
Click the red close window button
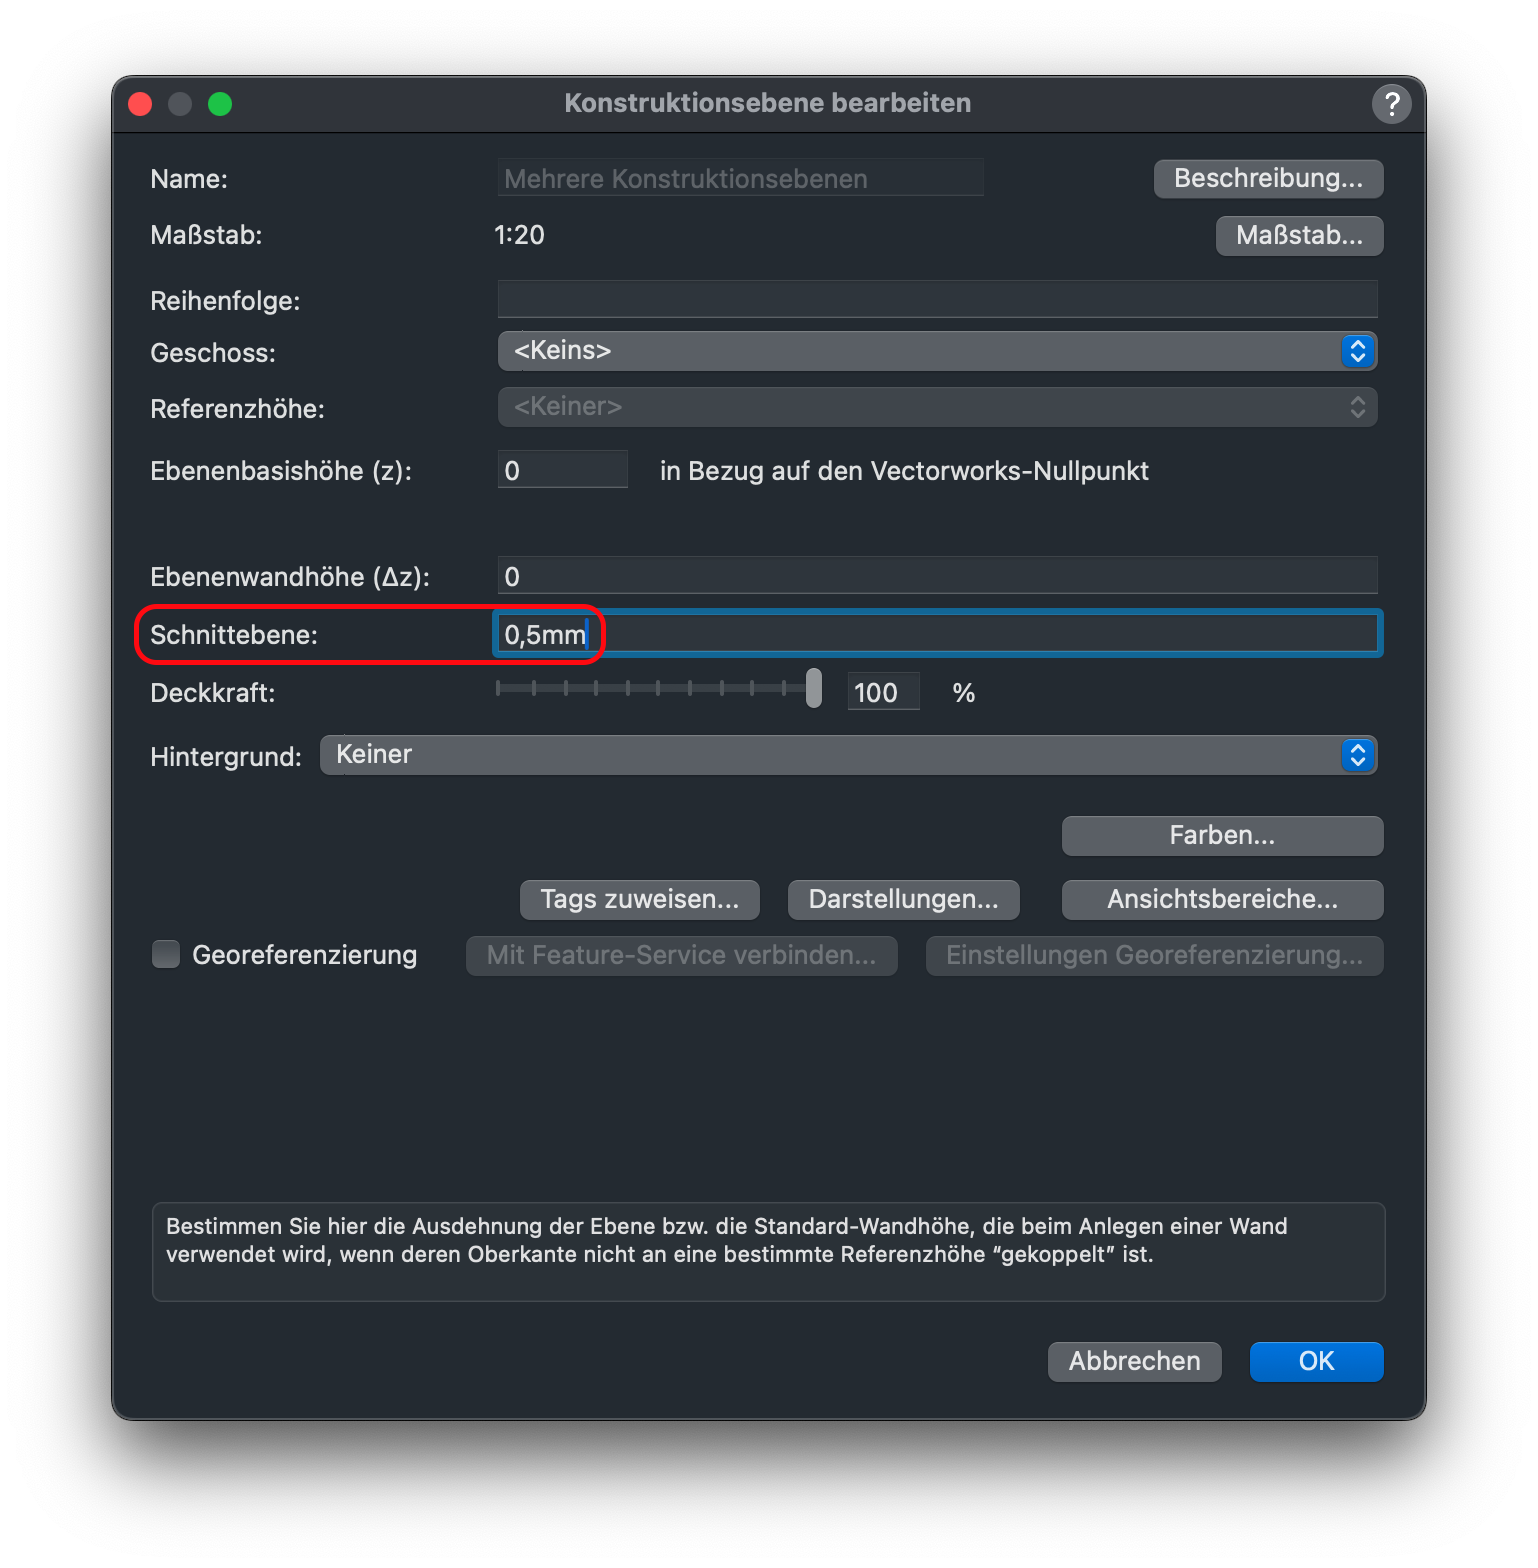click(141, 104)
